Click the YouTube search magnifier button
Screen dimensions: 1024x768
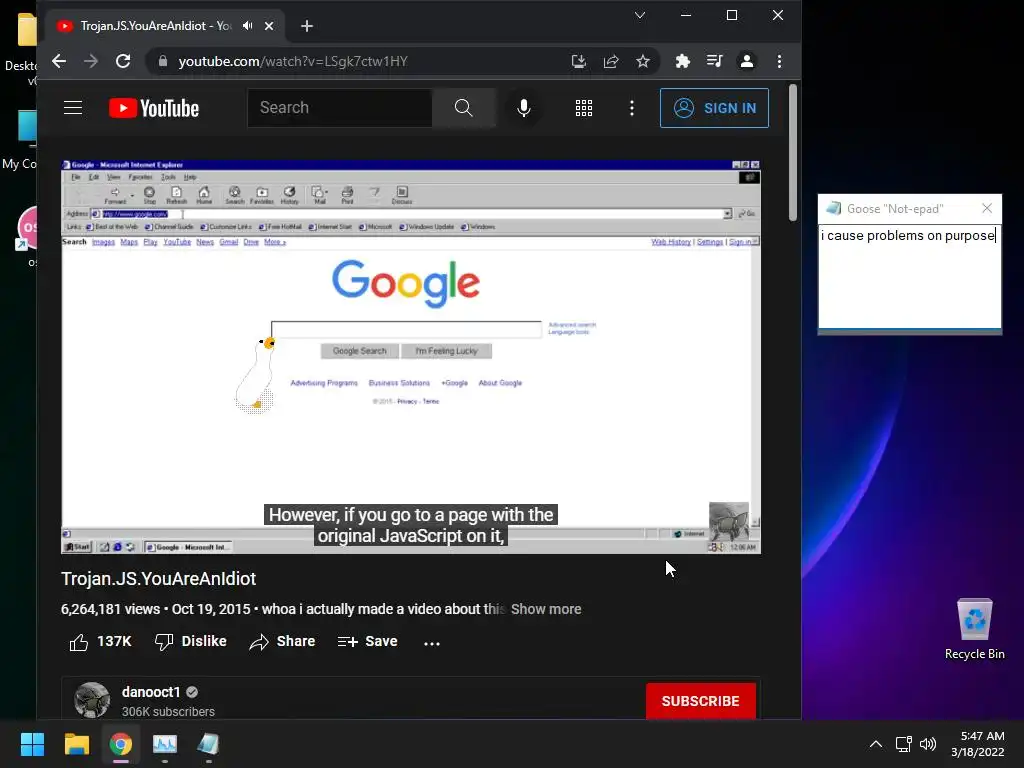tap(464, 108)
